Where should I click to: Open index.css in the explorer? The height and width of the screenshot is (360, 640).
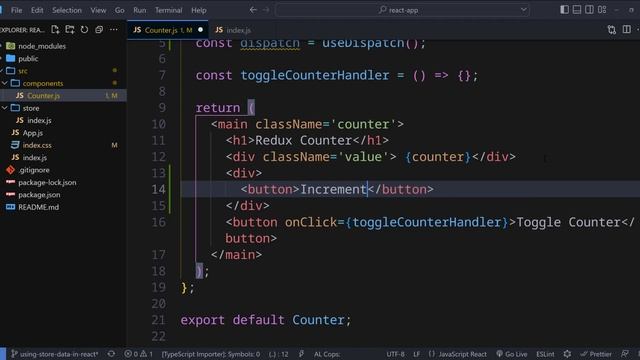point(37,145)
